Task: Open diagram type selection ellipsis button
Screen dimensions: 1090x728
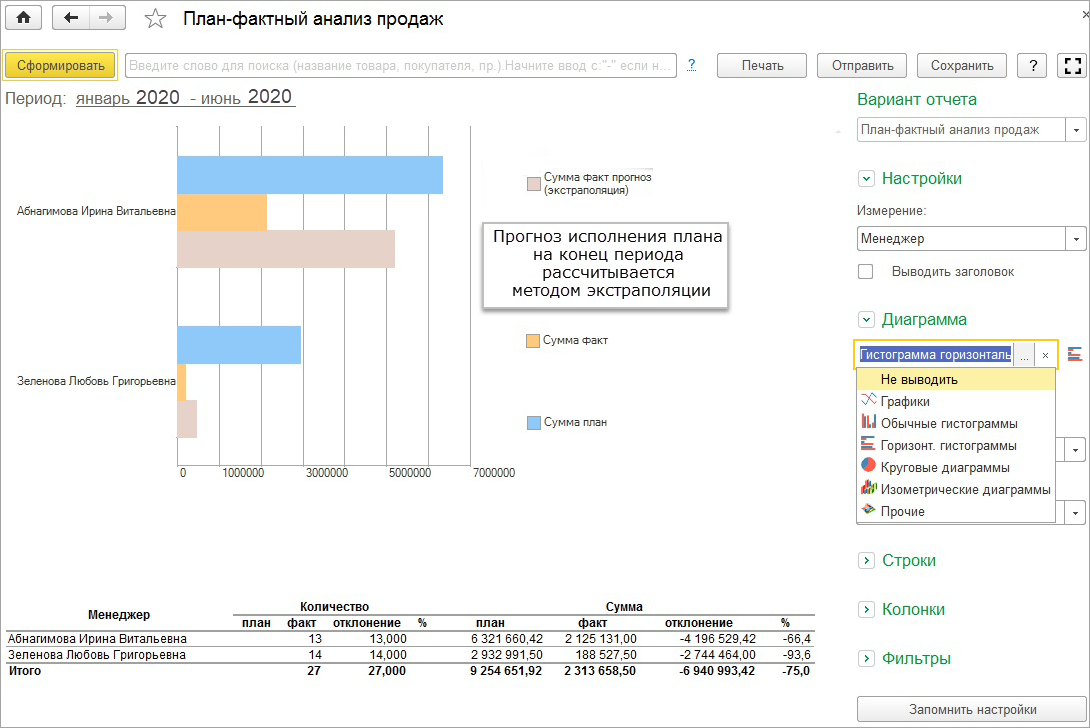Action: pos(1024,355)
